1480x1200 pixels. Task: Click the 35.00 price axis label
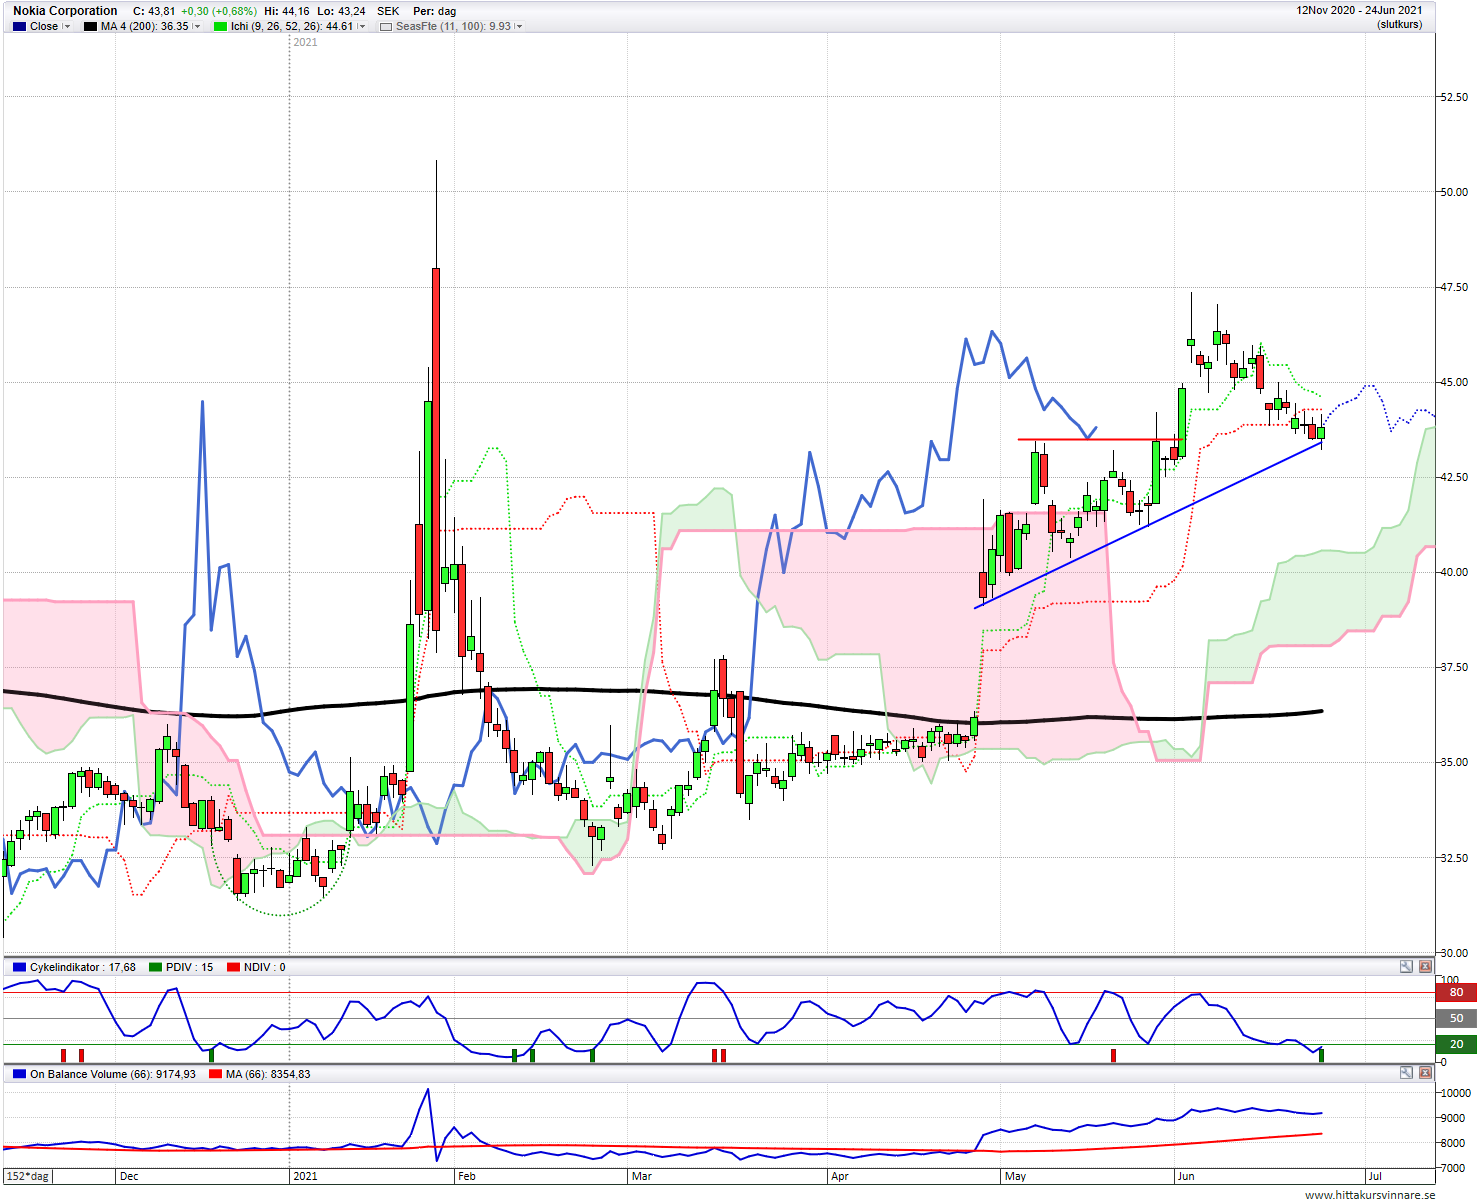point(1454,762)
